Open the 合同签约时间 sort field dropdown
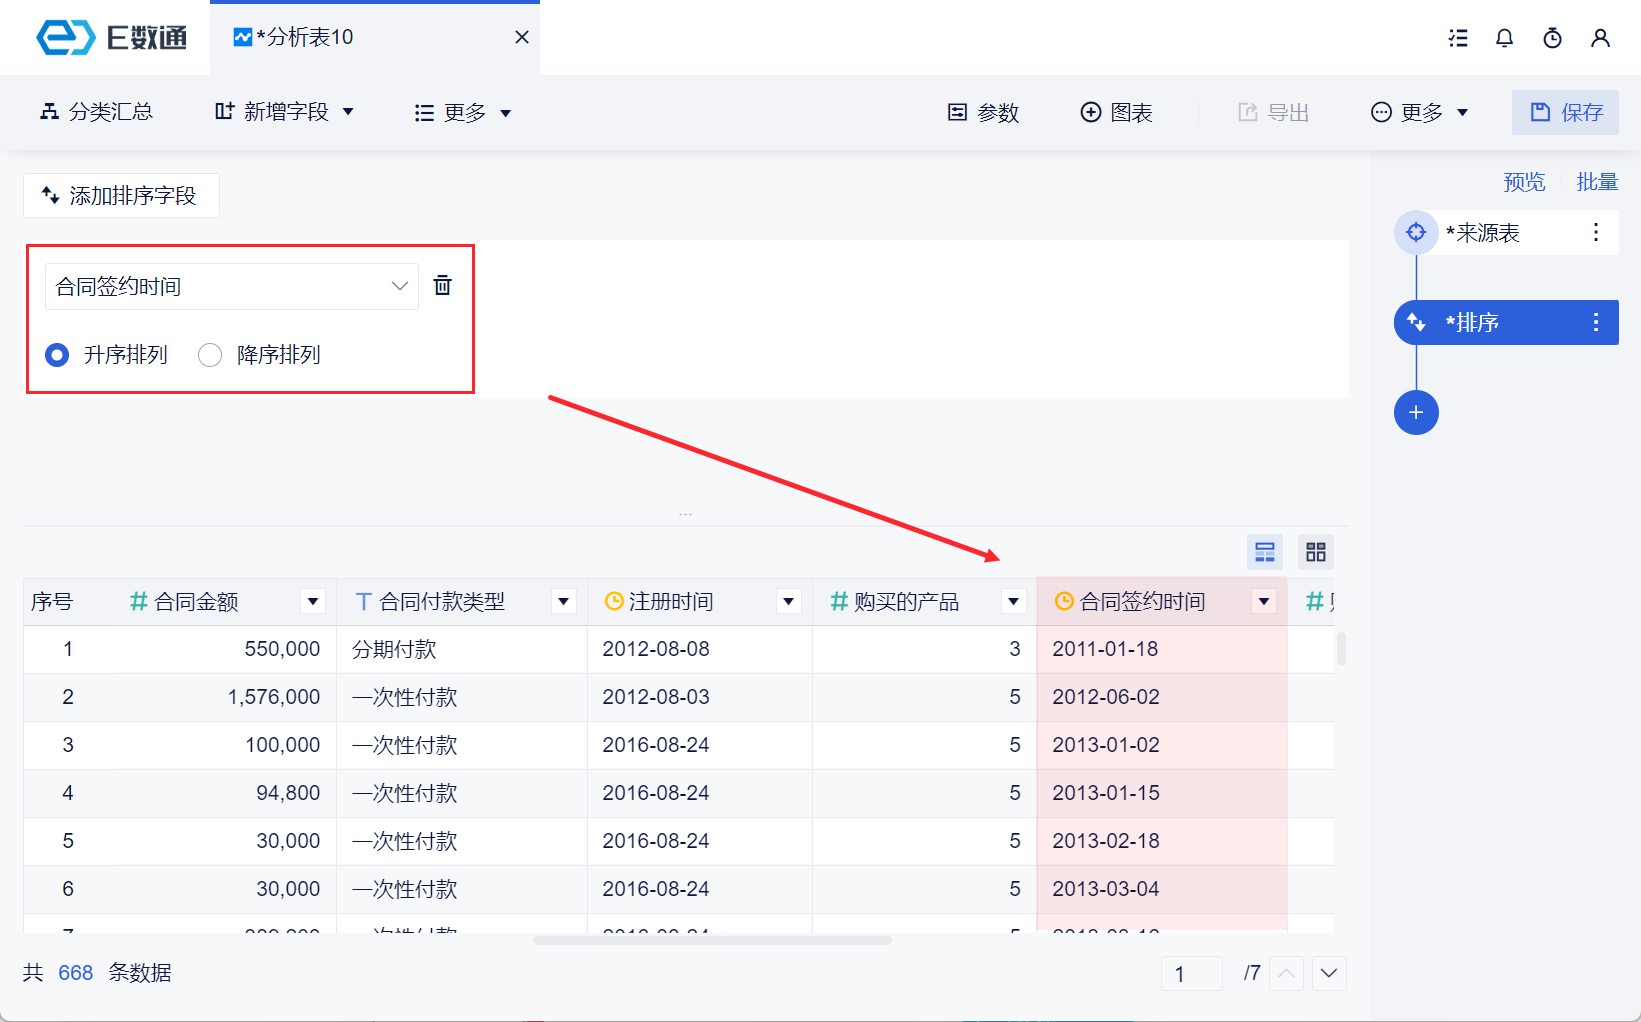The width and height of the screenshot is (1641, 1022). [232, 287]
